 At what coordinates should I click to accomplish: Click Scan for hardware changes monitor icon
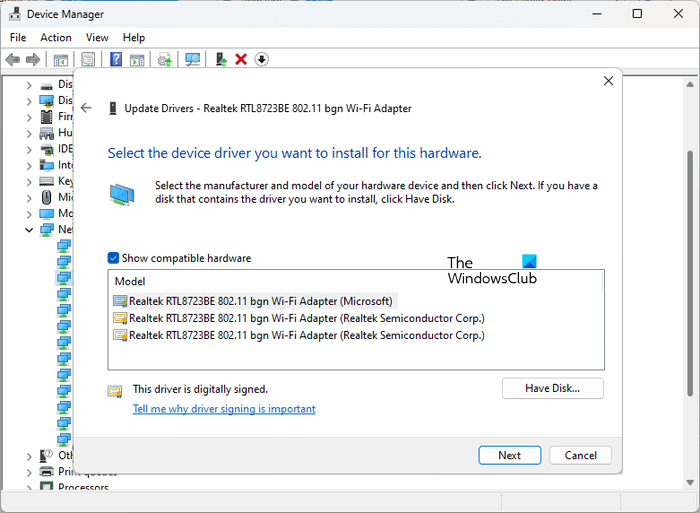(192, 60)
